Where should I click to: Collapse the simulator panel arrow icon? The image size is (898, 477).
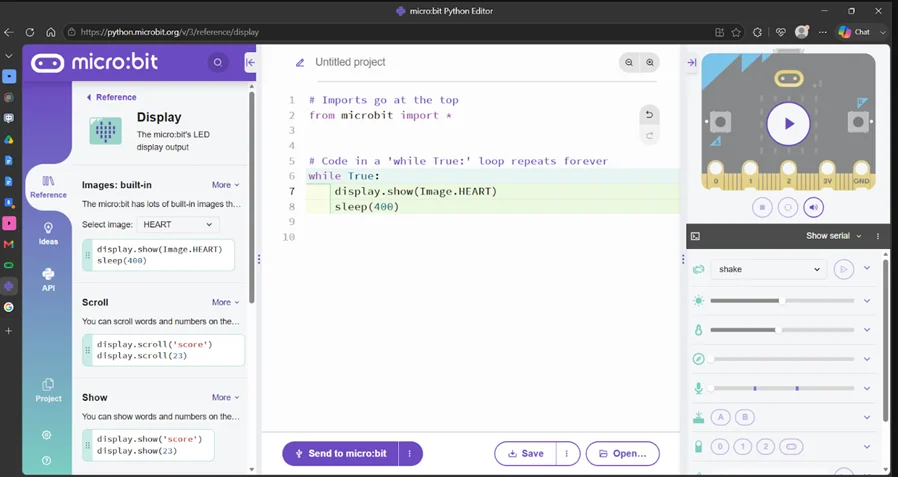click(x=692, y=62)
